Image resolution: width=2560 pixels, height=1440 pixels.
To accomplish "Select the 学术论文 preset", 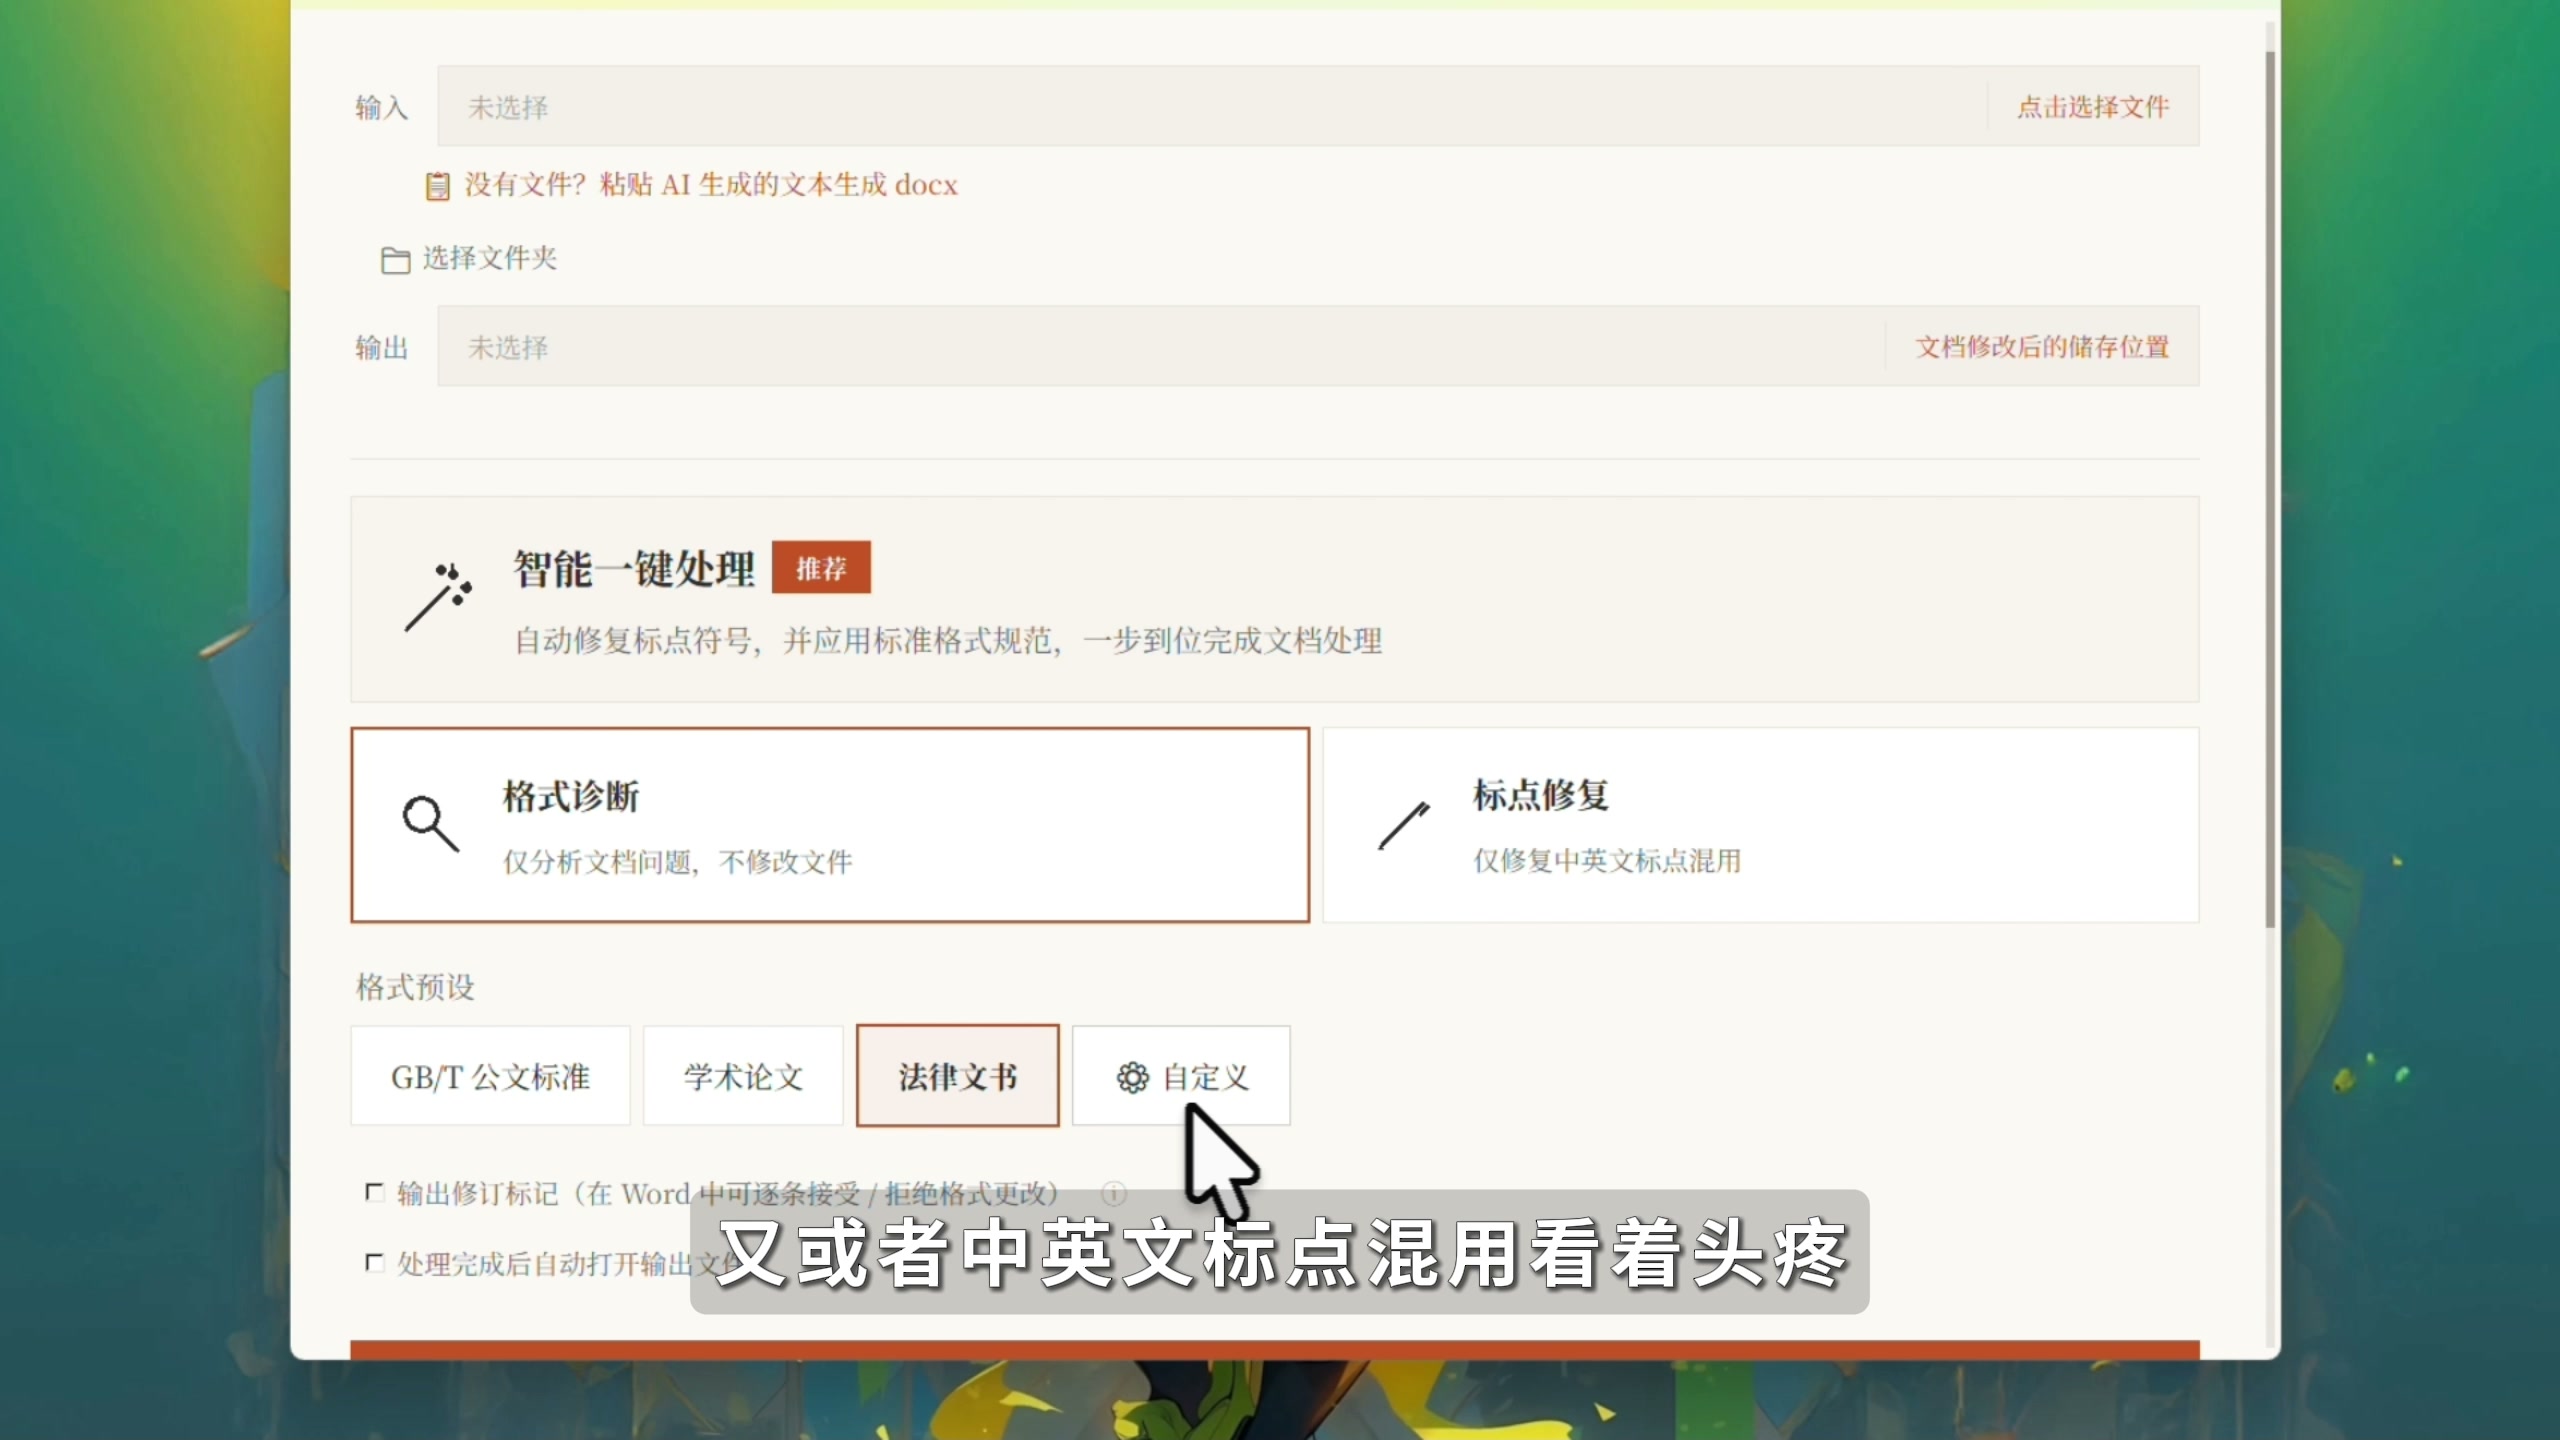I will click(743, 1076).
